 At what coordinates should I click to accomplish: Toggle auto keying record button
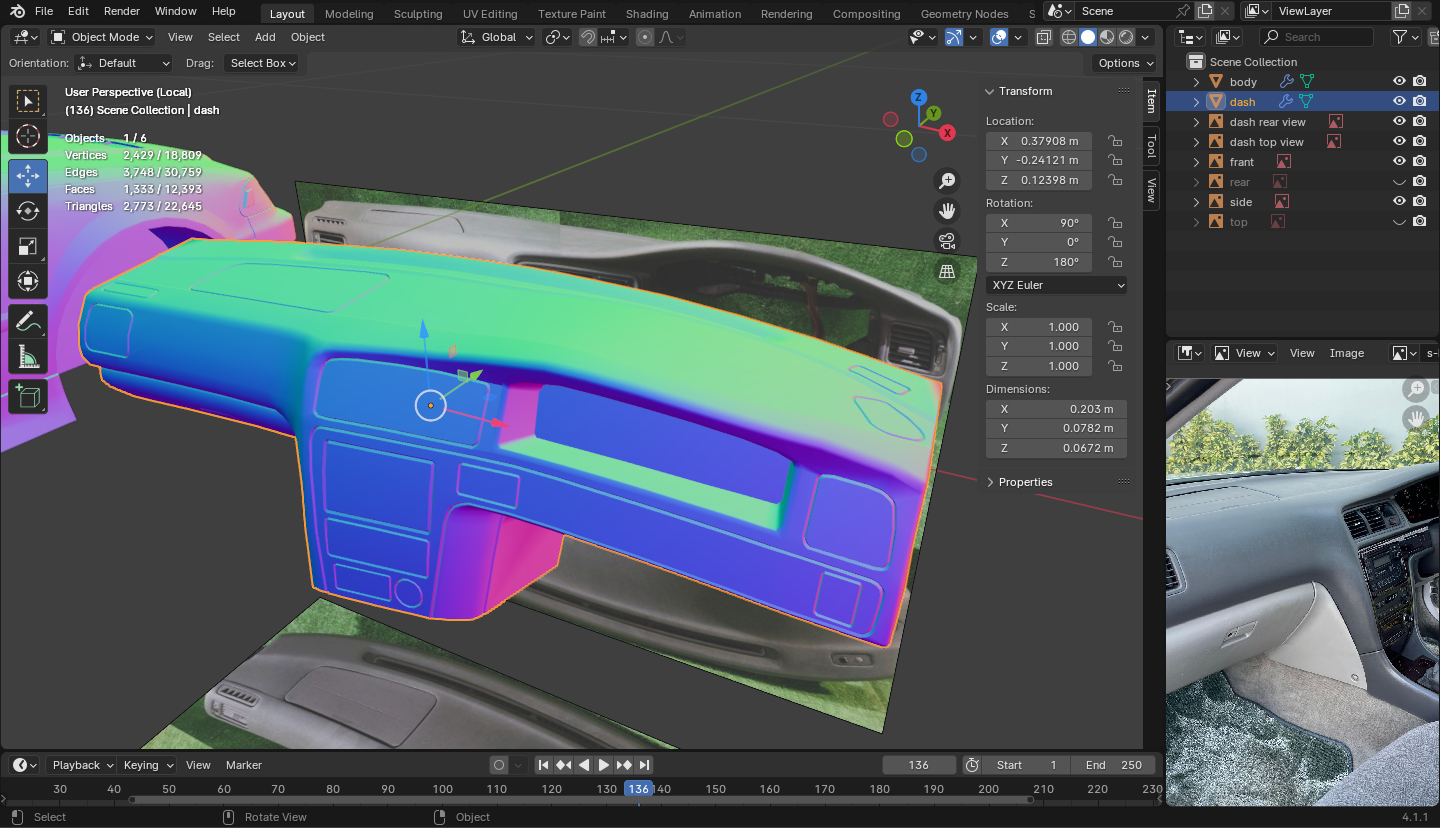coord(499,765)
